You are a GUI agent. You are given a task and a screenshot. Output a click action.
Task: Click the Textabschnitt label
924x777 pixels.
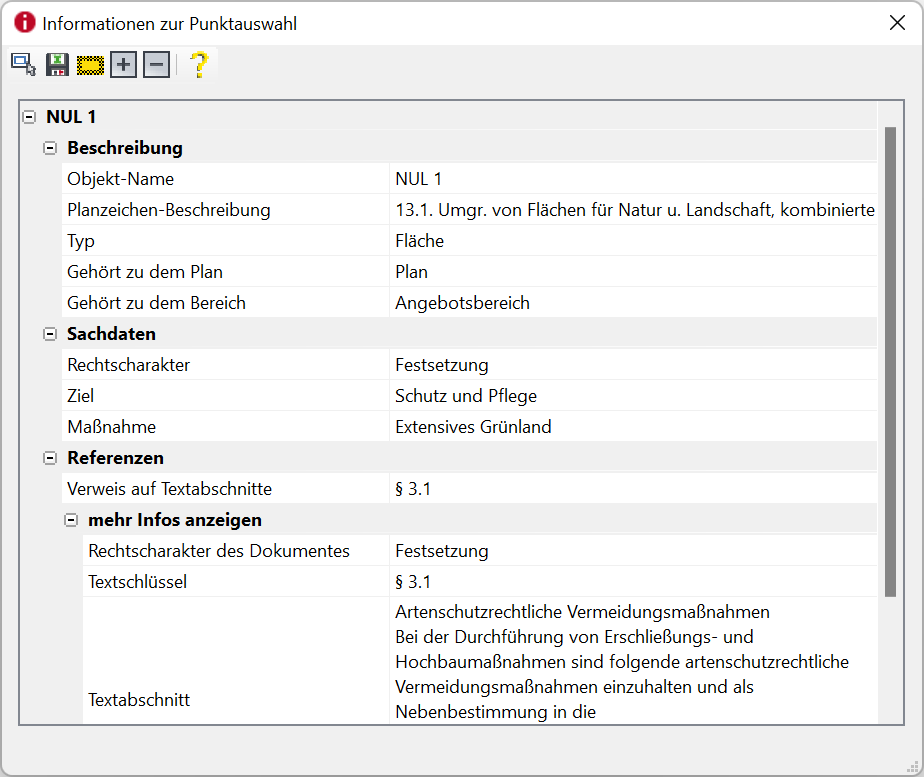(139, 700)
